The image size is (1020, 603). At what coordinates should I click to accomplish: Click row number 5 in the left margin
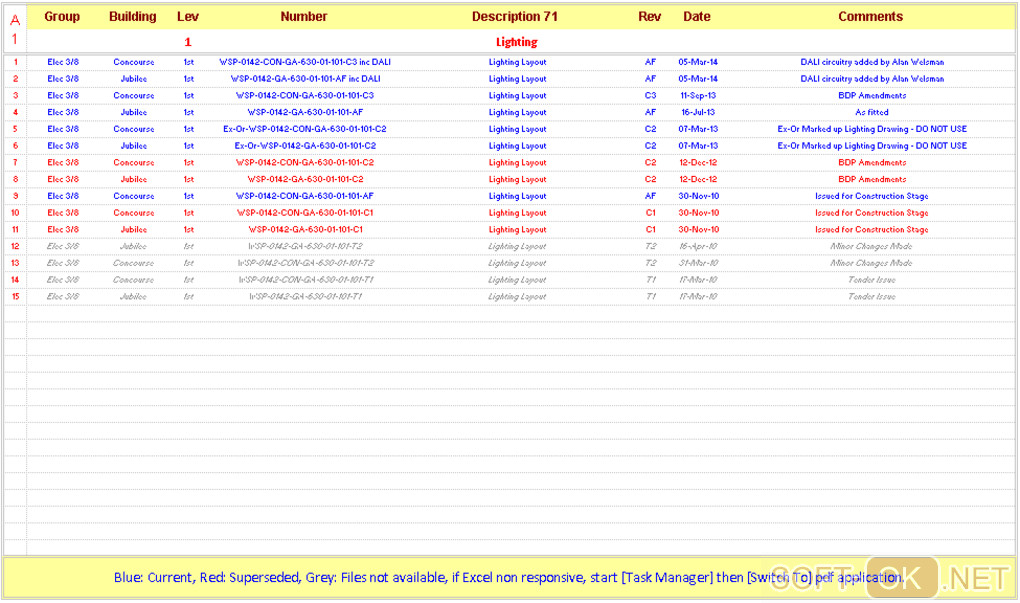pyautogui.click(x=15, y=129)
